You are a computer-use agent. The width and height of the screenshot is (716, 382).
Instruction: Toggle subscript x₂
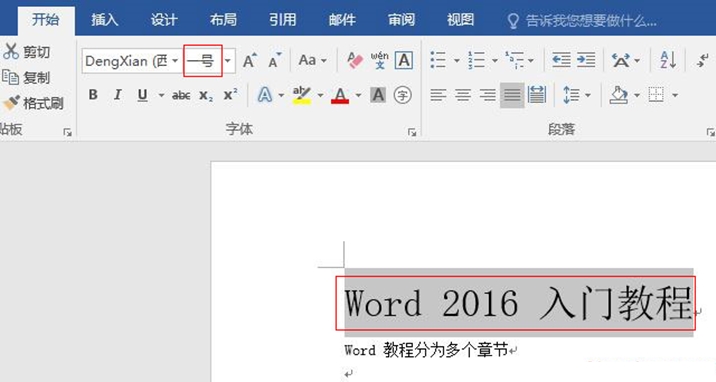coord(206,95)
